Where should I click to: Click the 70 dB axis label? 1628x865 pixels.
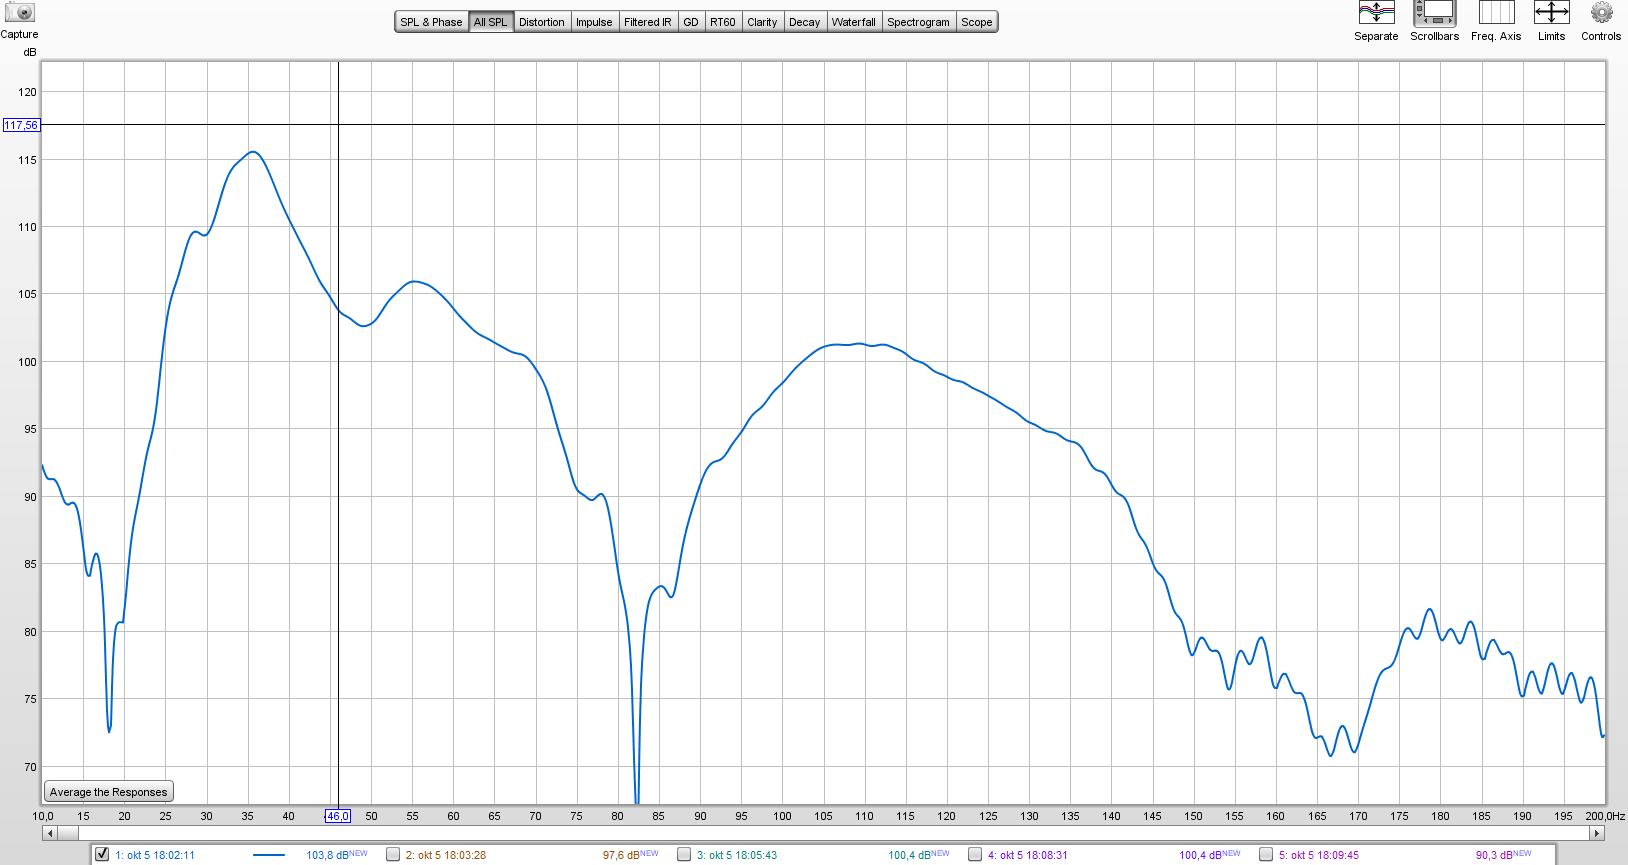[x=30, y=767]
